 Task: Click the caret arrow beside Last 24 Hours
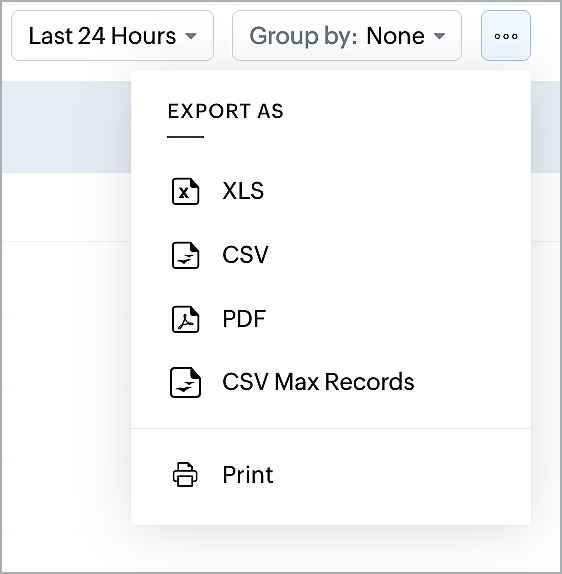point(191,36)
